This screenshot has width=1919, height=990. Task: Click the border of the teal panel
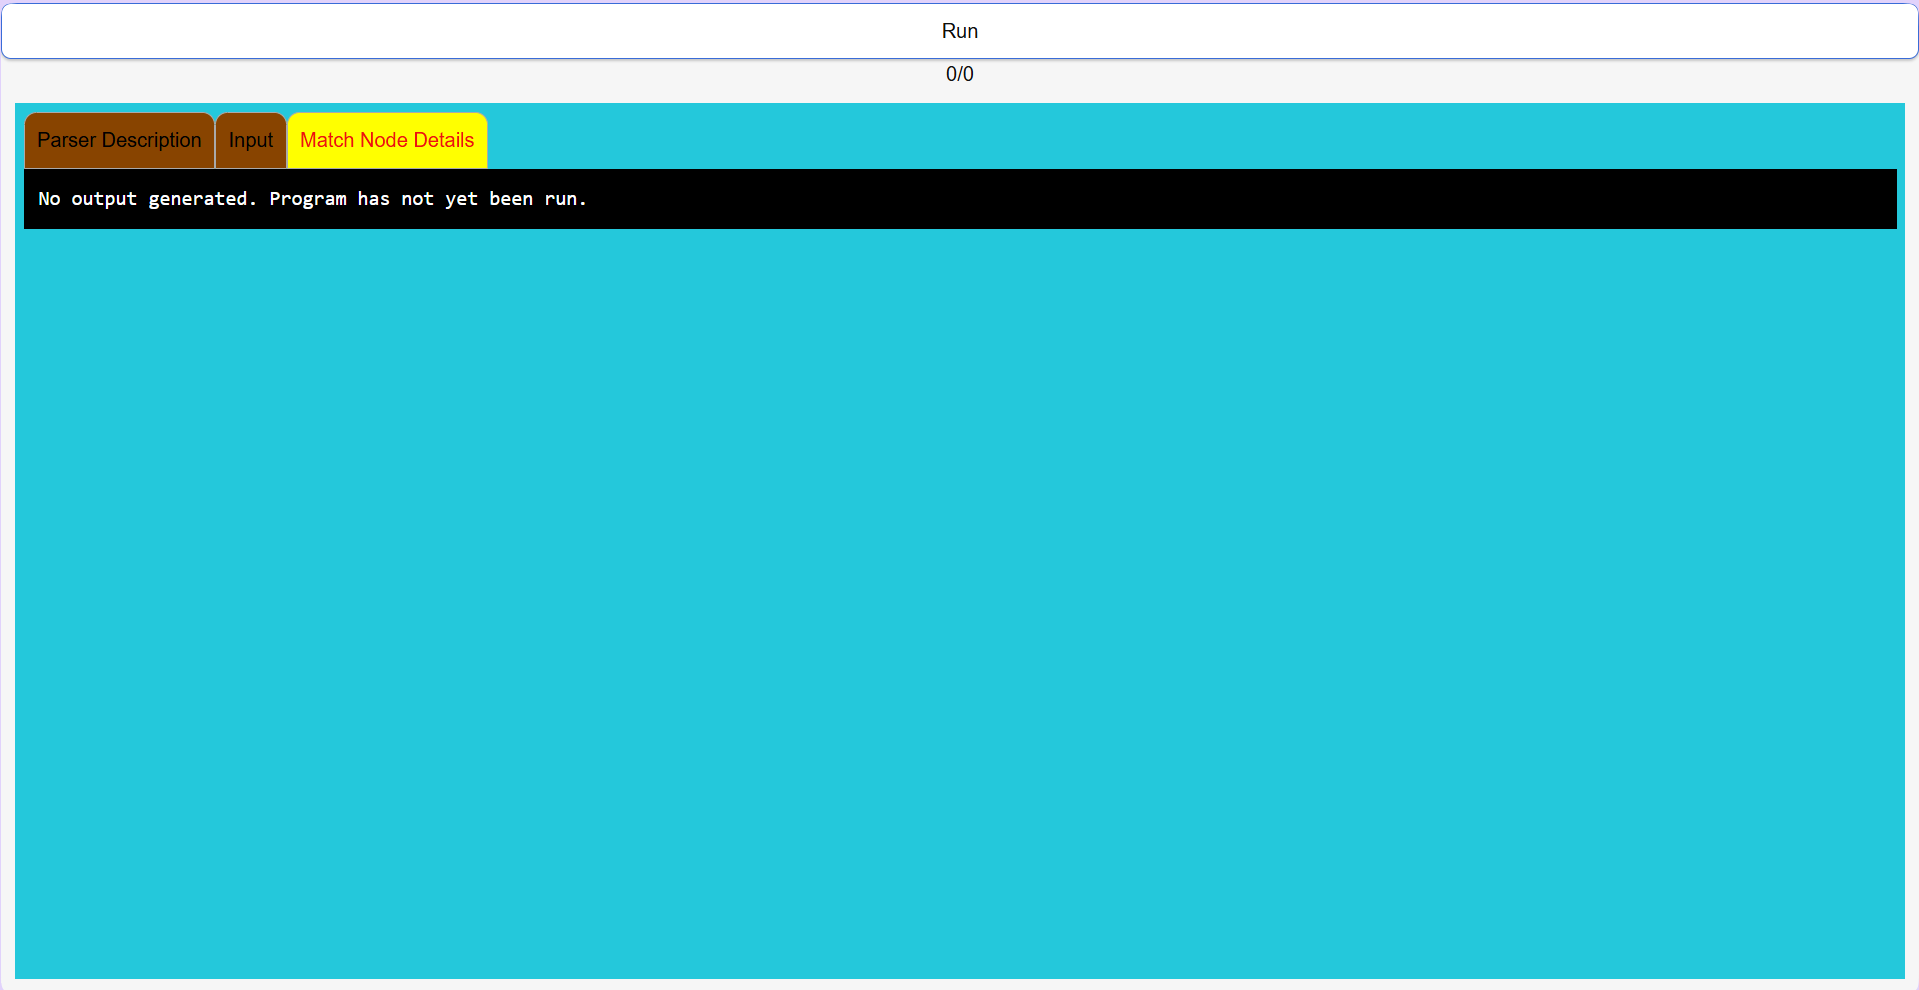(960, 972)
